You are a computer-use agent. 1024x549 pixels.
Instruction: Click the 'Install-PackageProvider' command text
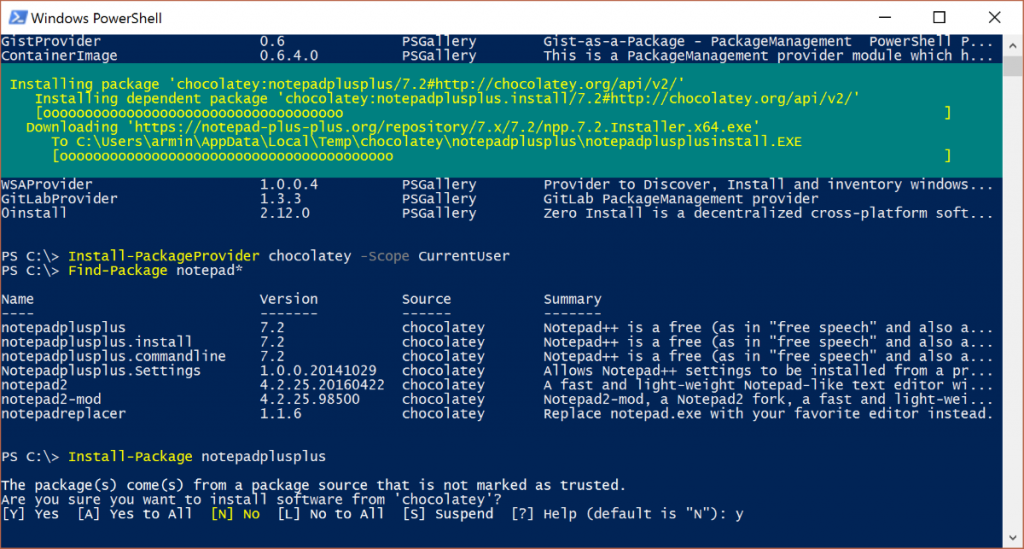pos(164,256)
